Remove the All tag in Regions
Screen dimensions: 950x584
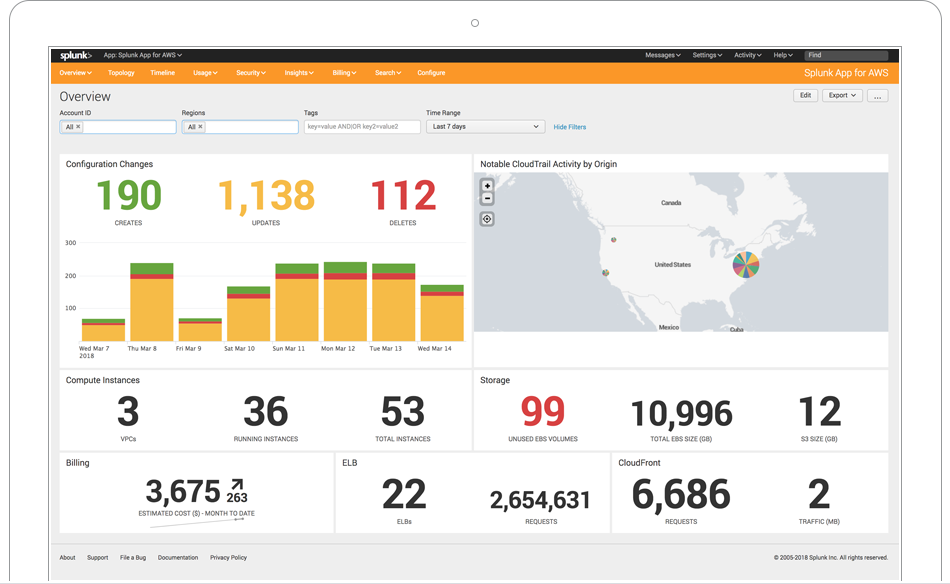point(201,127)
